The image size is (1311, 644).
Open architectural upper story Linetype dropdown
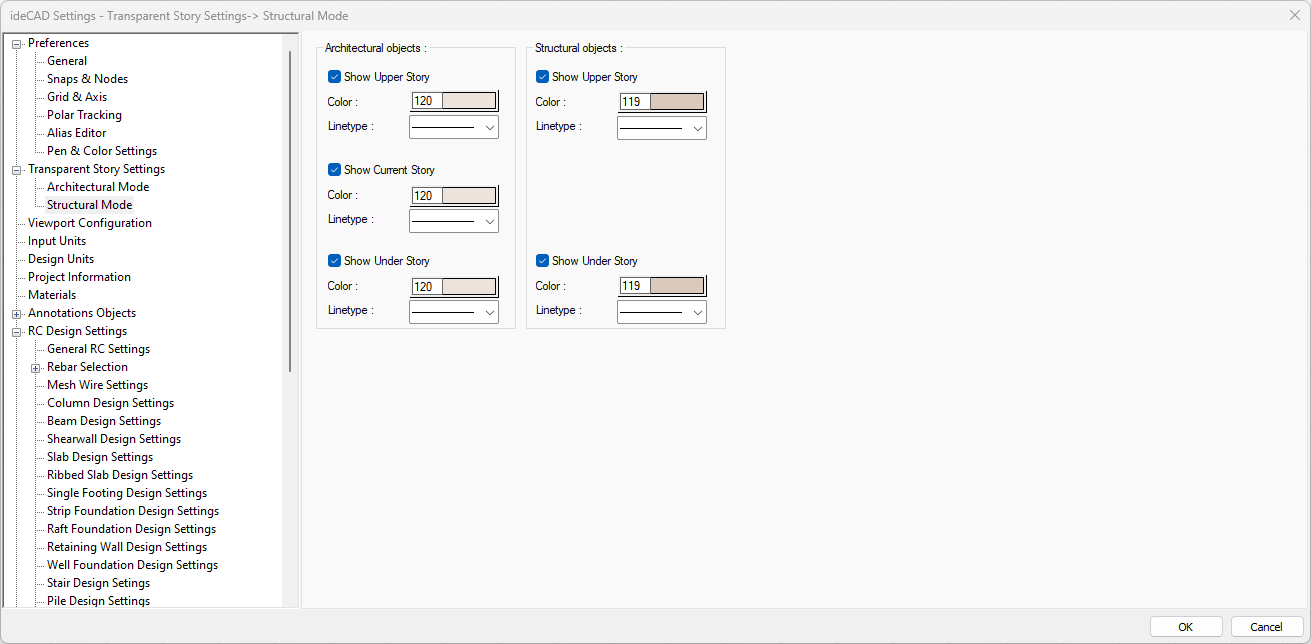(453, 127)
